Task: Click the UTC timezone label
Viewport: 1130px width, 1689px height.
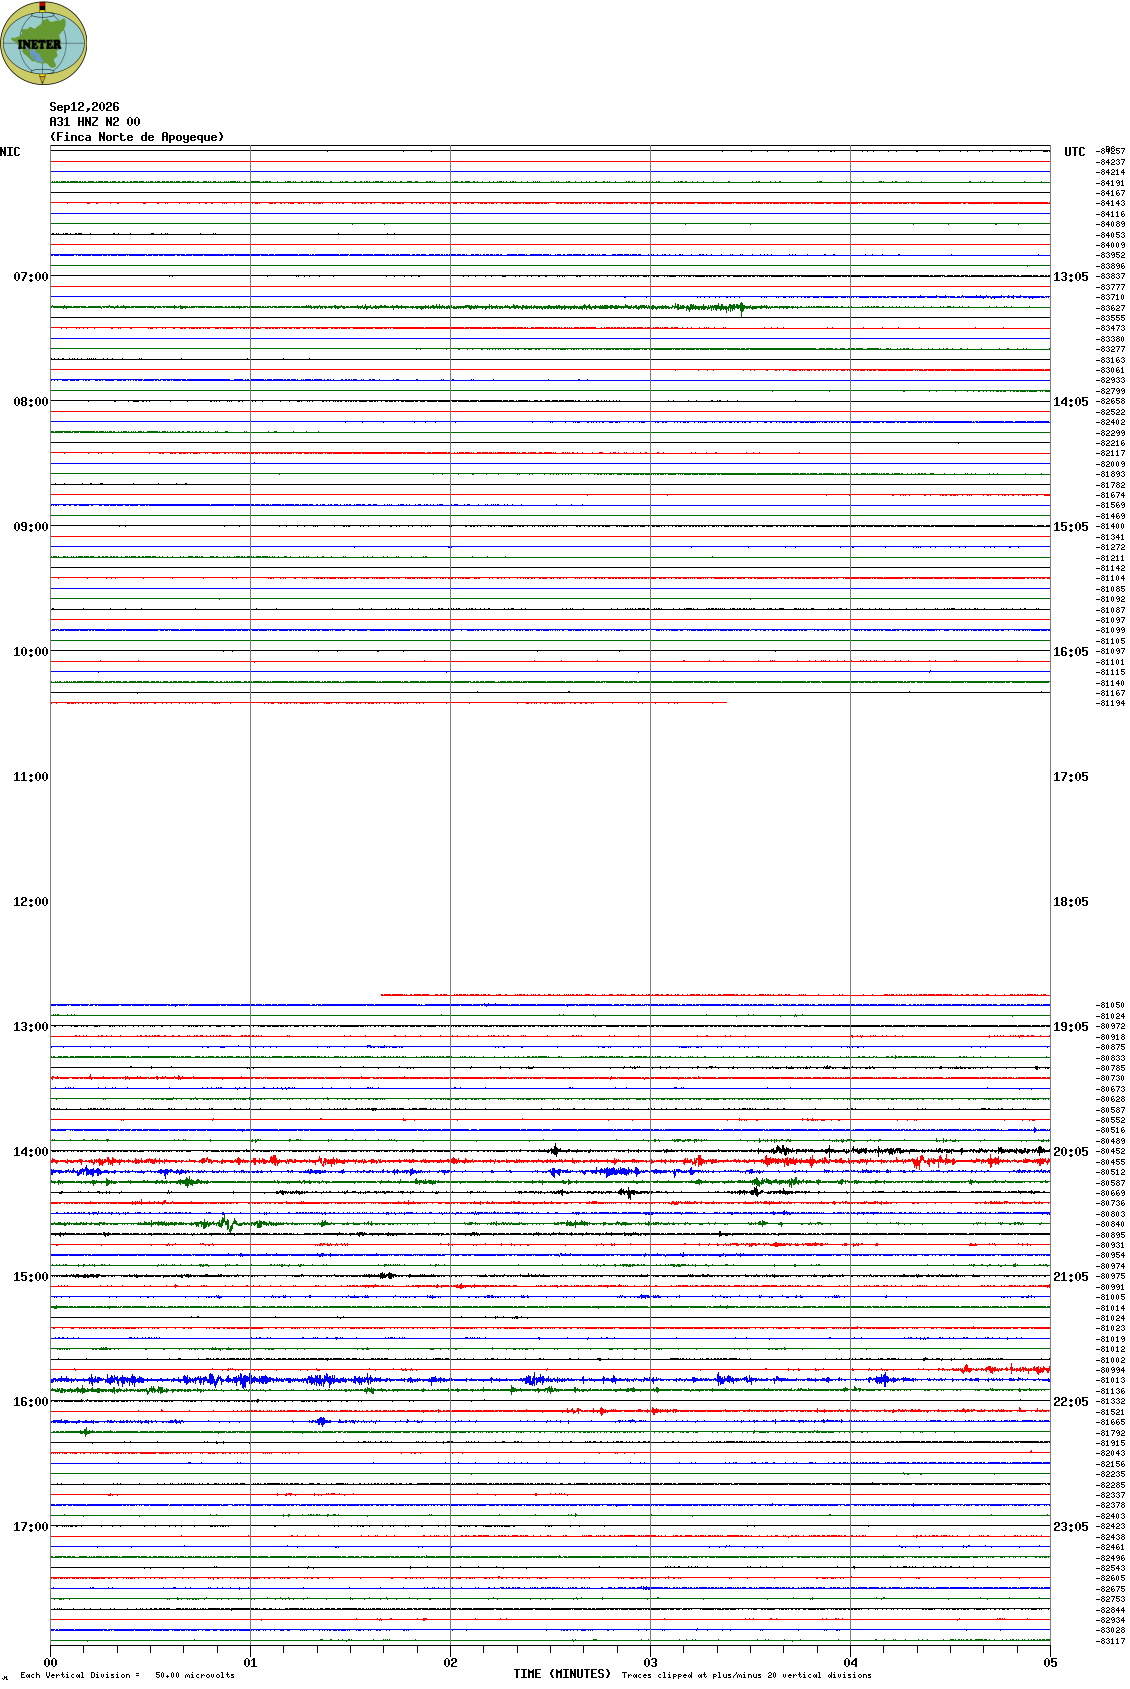Action: (x=1074, y=152)
